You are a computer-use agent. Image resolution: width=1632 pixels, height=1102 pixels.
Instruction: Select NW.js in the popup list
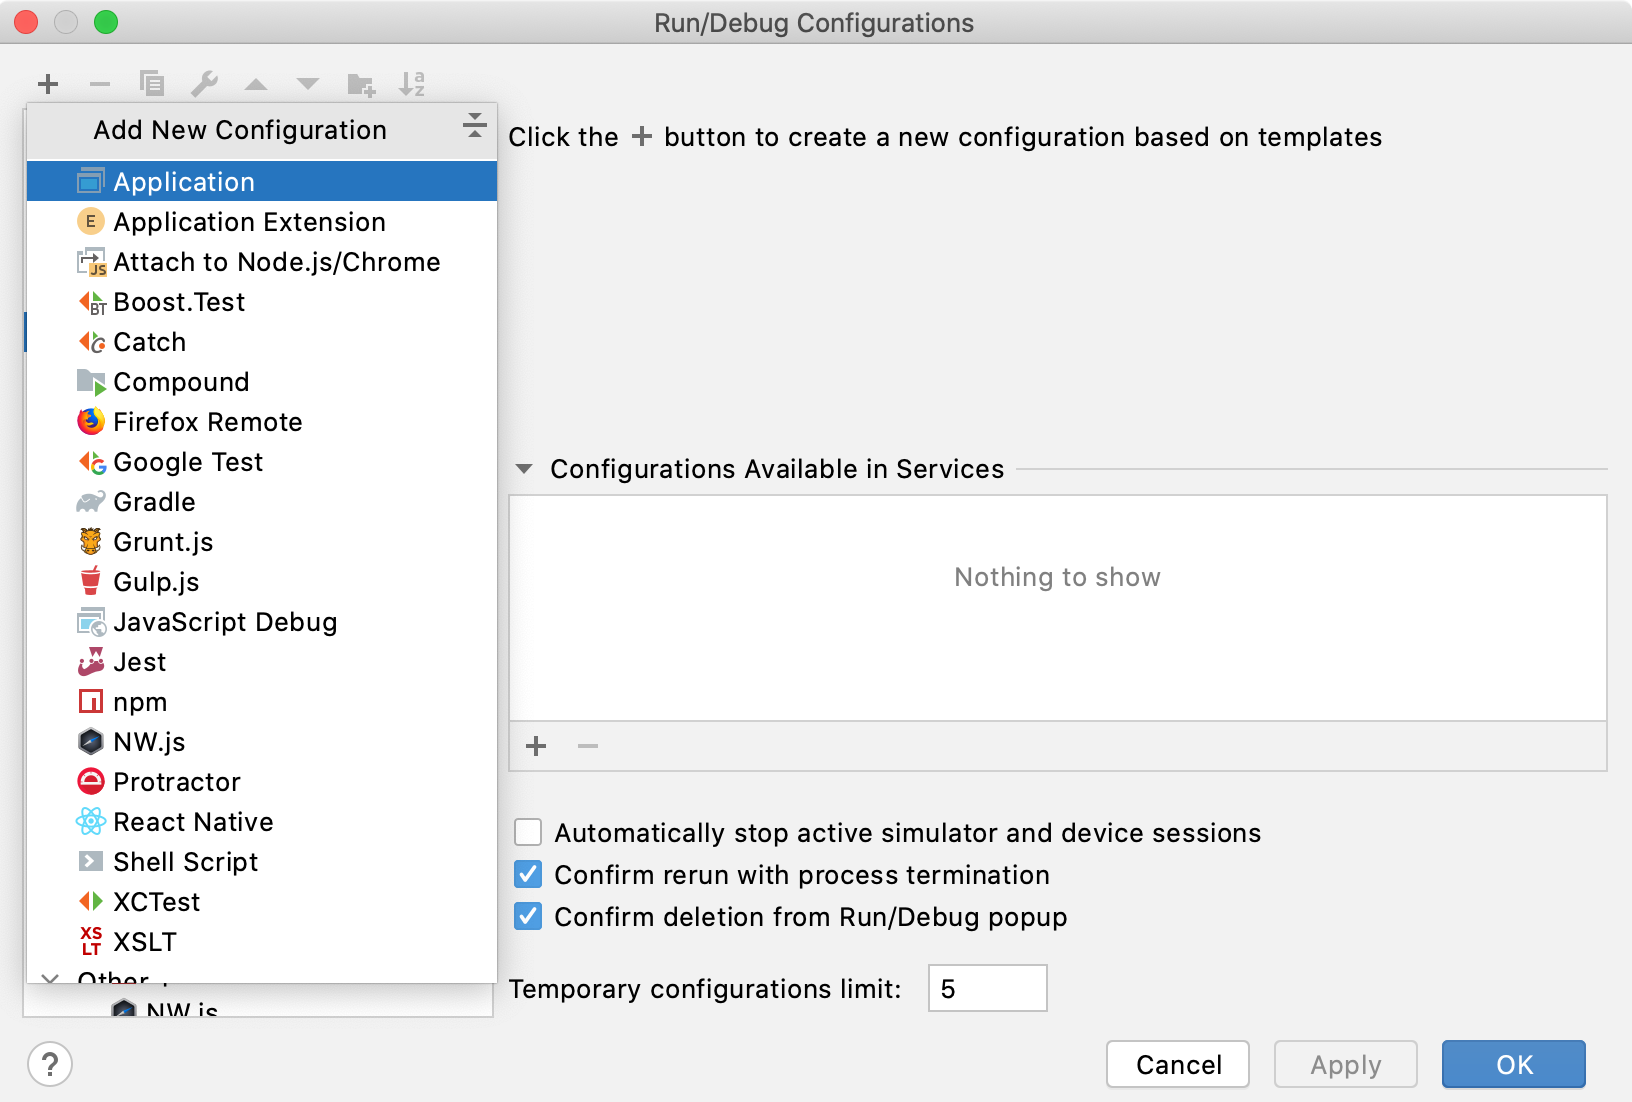pos(262,741)
